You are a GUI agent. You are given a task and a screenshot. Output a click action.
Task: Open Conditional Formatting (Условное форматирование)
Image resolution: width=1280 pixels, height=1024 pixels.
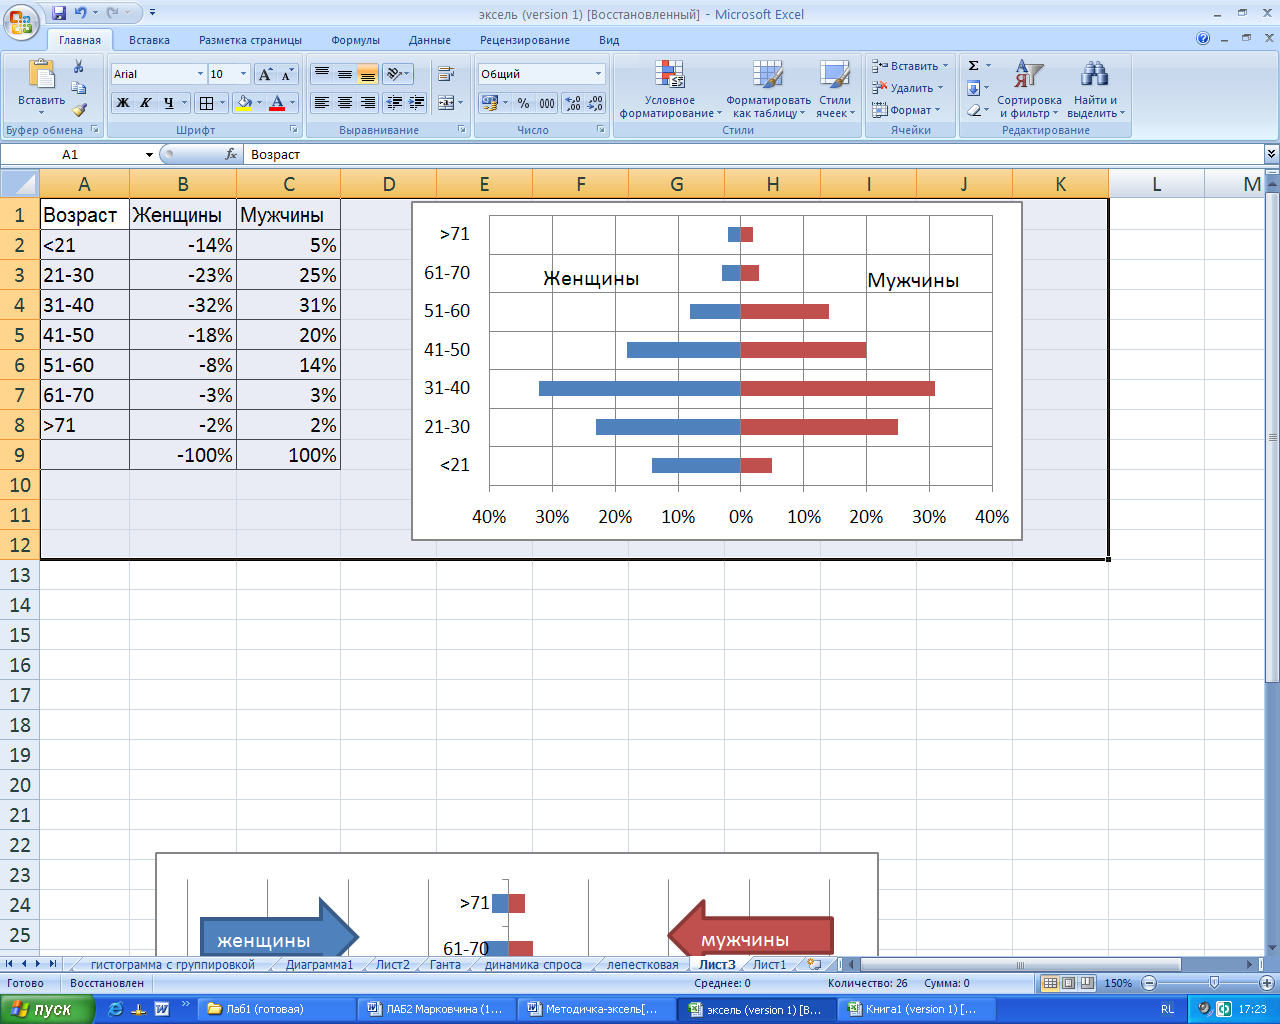(670, 90)
